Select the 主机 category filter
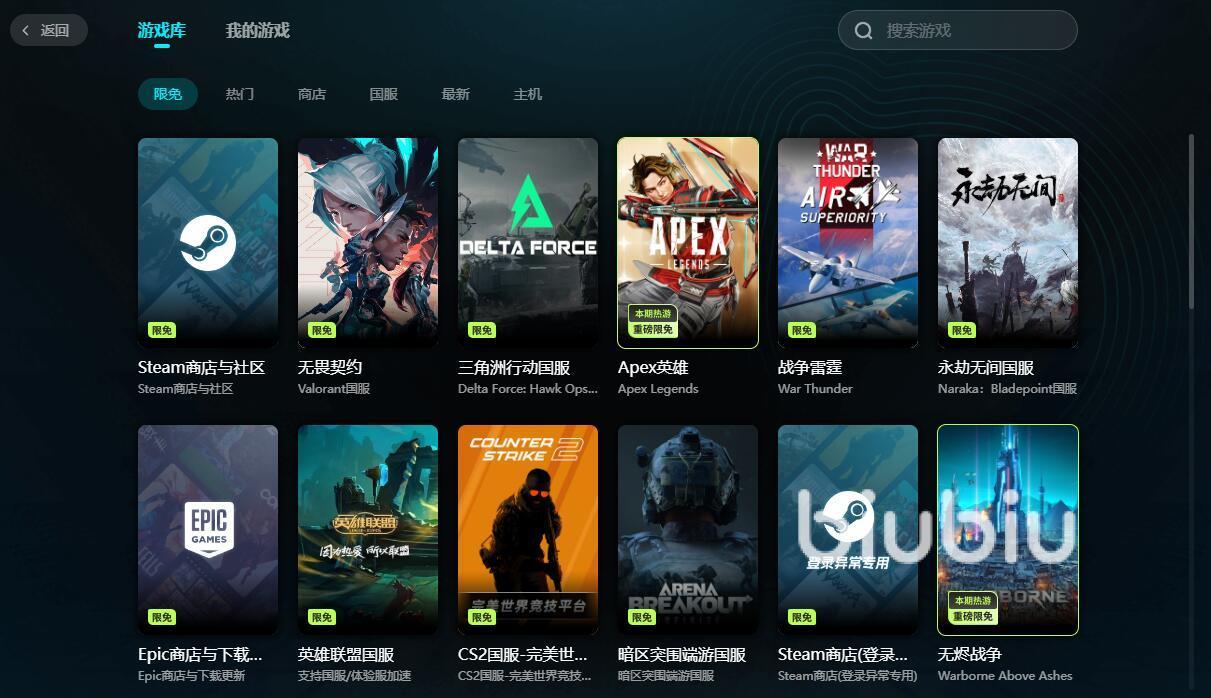 point(528,94)
